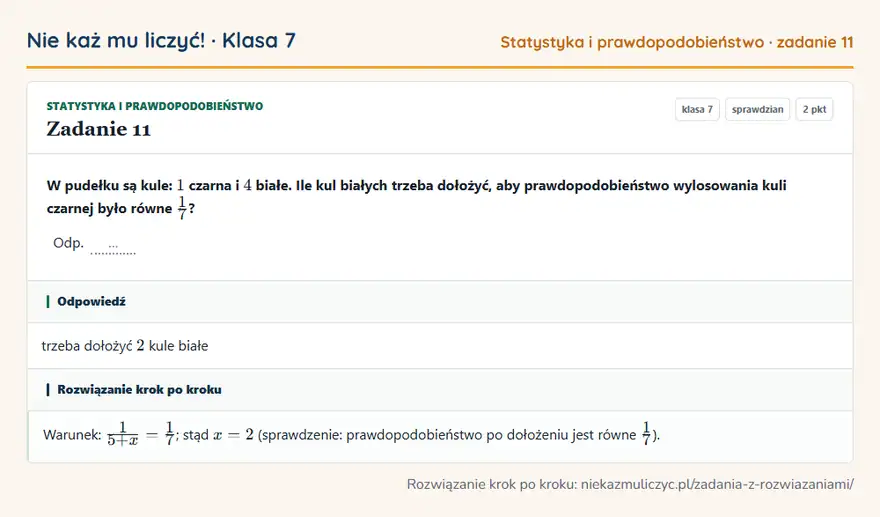Click the 'Odp.' label

click(x=68, y=243)
